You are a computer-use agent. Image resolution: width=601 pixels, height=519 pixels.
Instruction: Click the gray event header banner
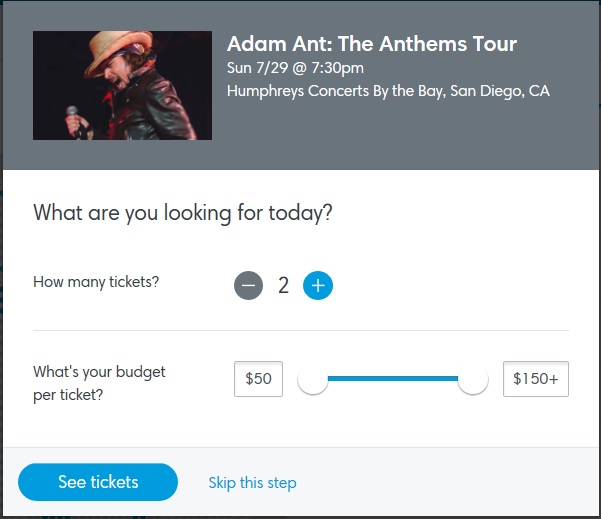[x=400, y=140]
